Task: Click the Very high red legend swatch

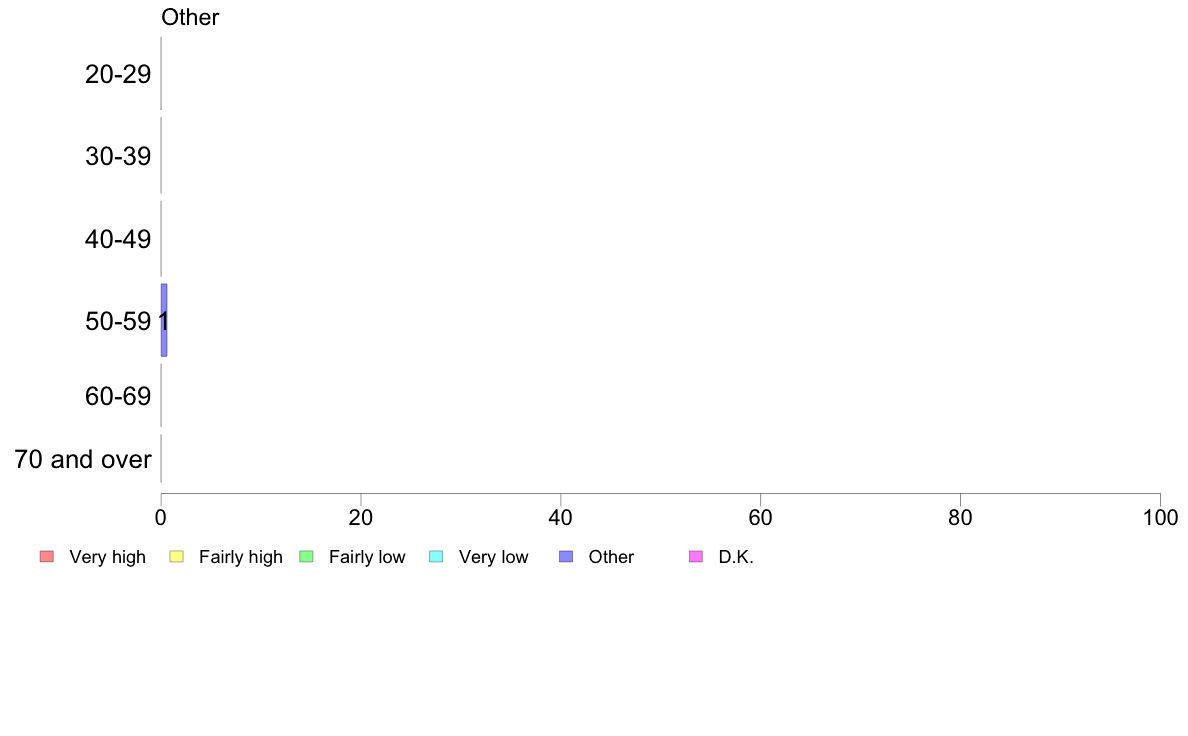Action: 47,557
